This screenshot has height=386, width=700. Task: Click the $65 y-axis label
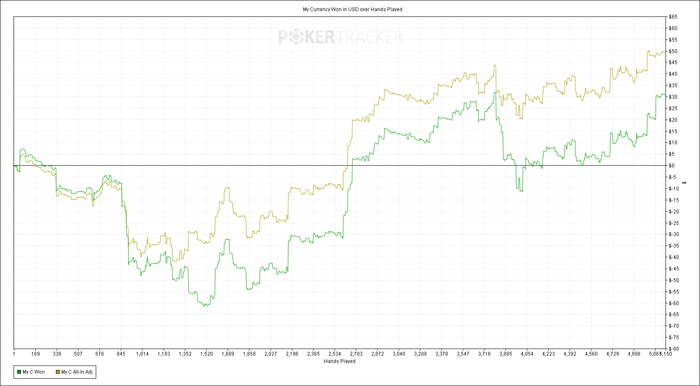point(674,17)
